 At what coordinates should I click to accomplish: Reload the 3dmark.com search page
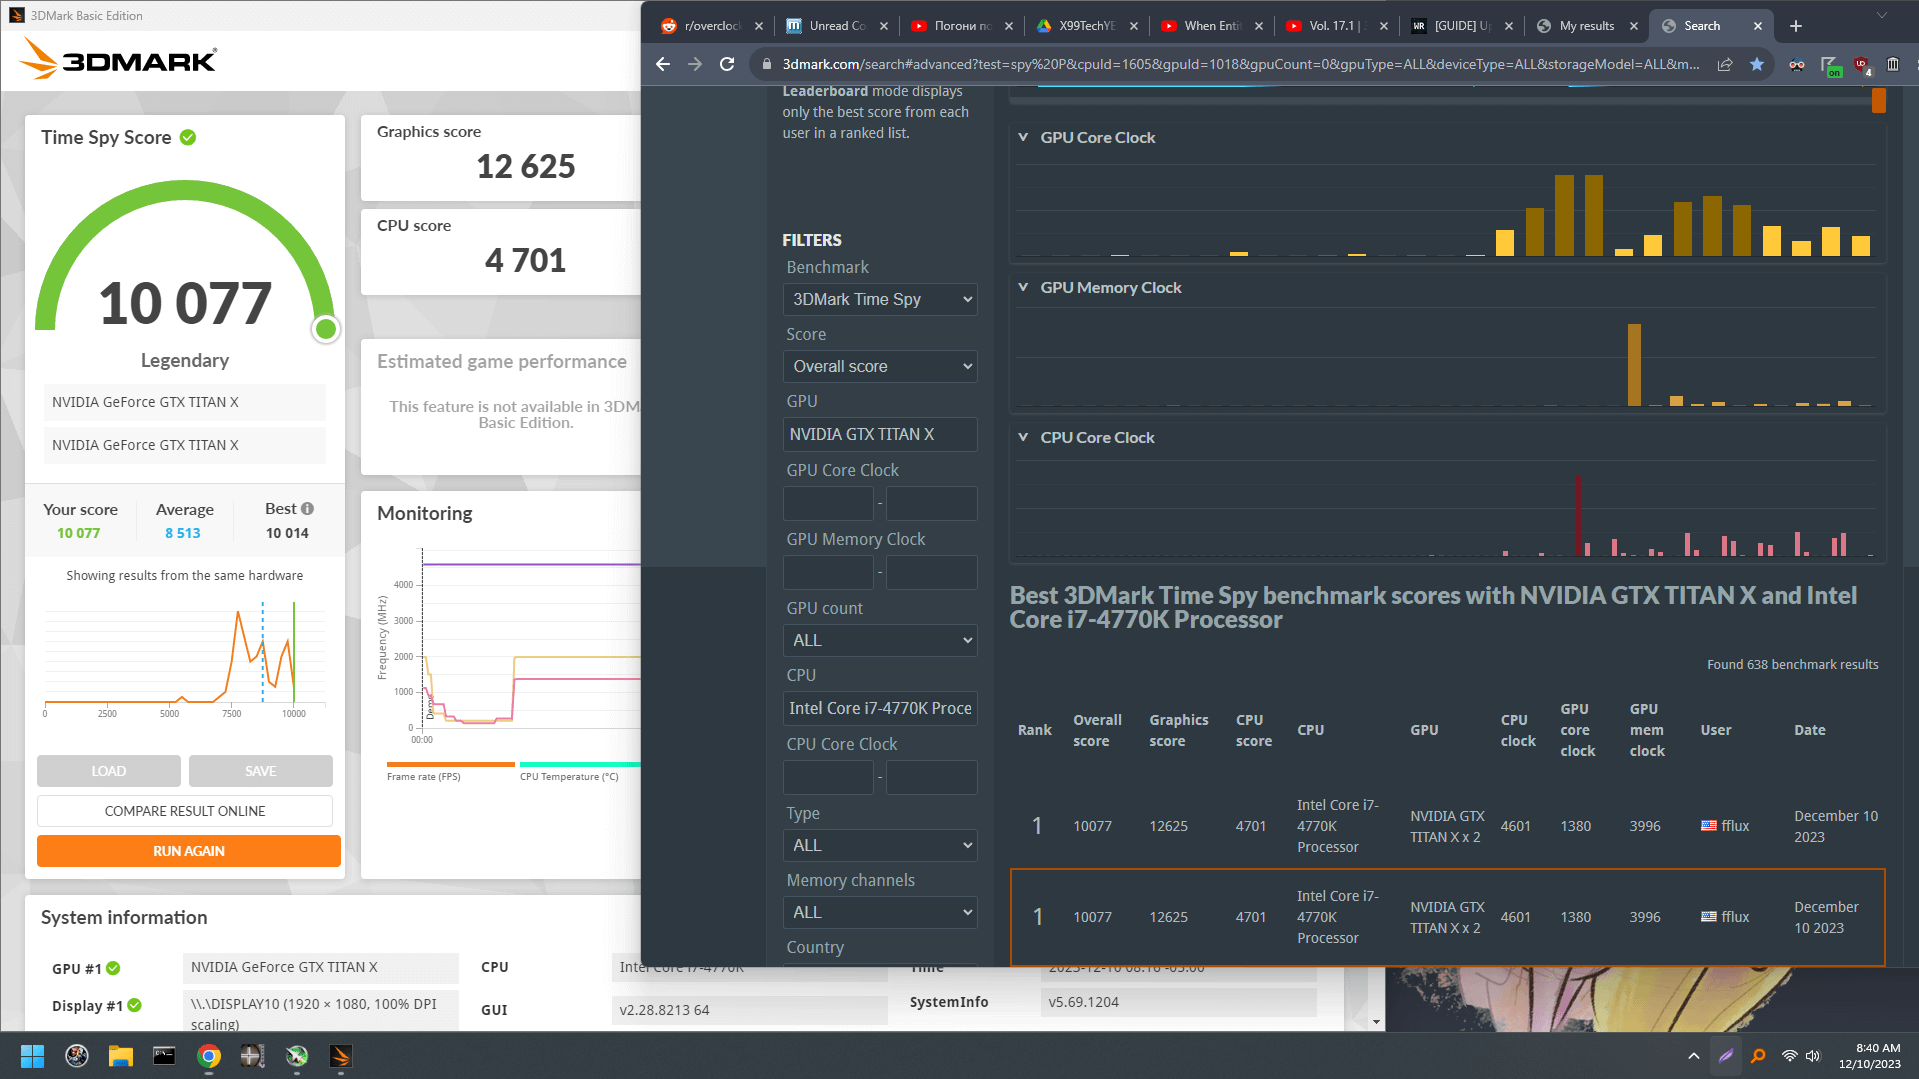pos(728,64)
